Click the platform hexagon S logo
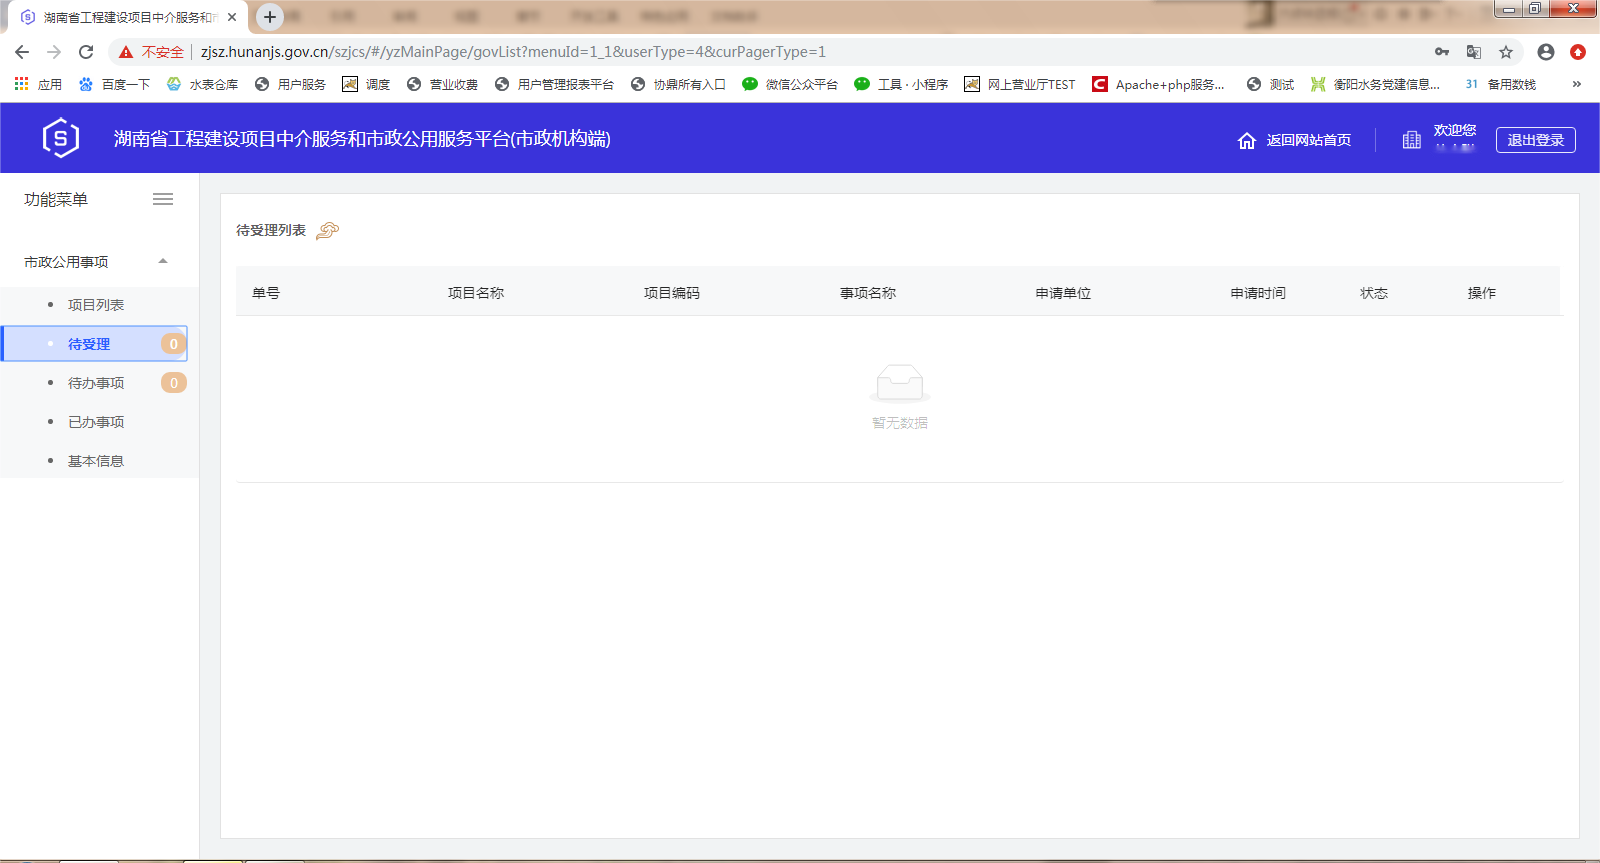 click(x=61, y=138)
